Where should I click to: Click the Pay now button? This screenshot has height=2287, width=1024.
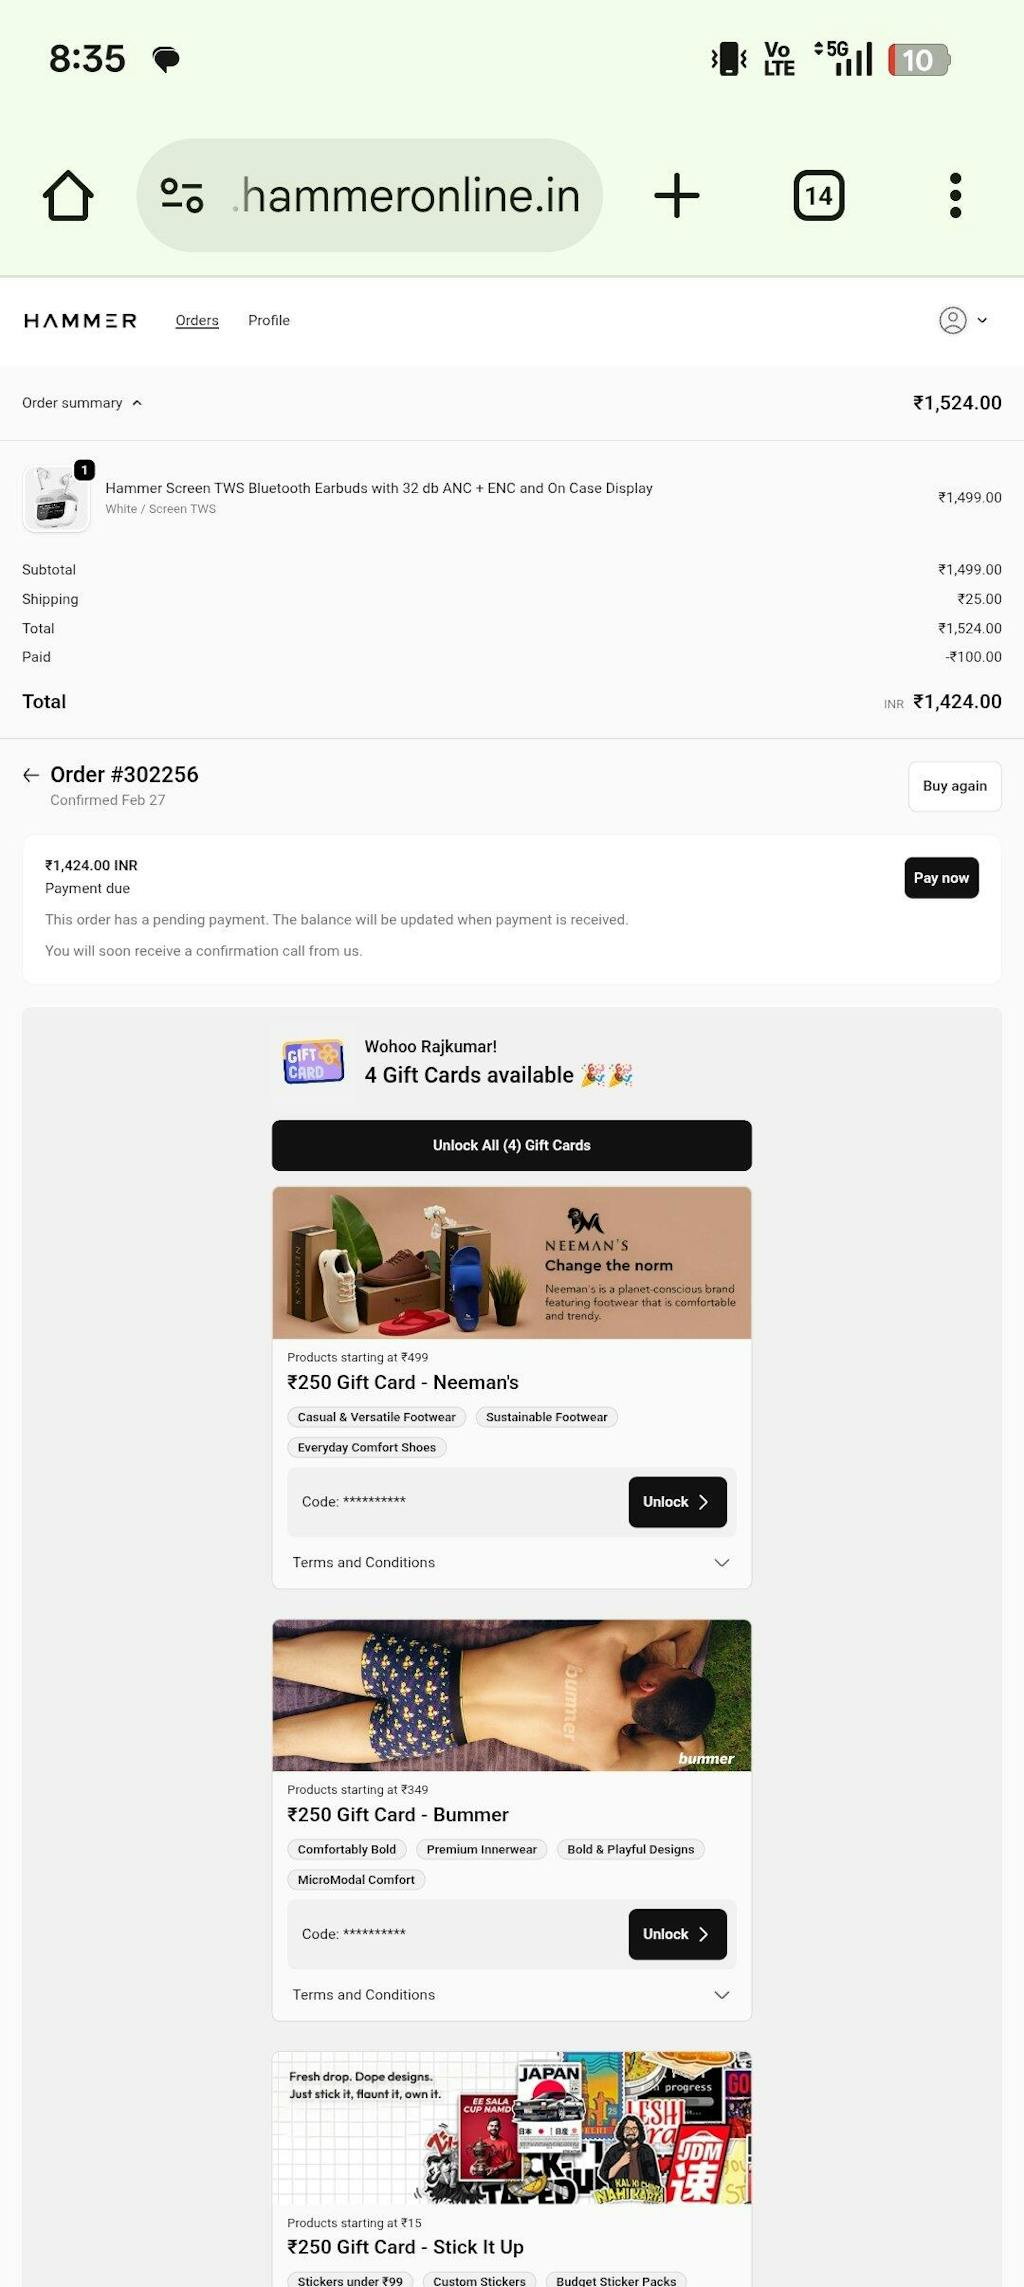click(941, 878)
